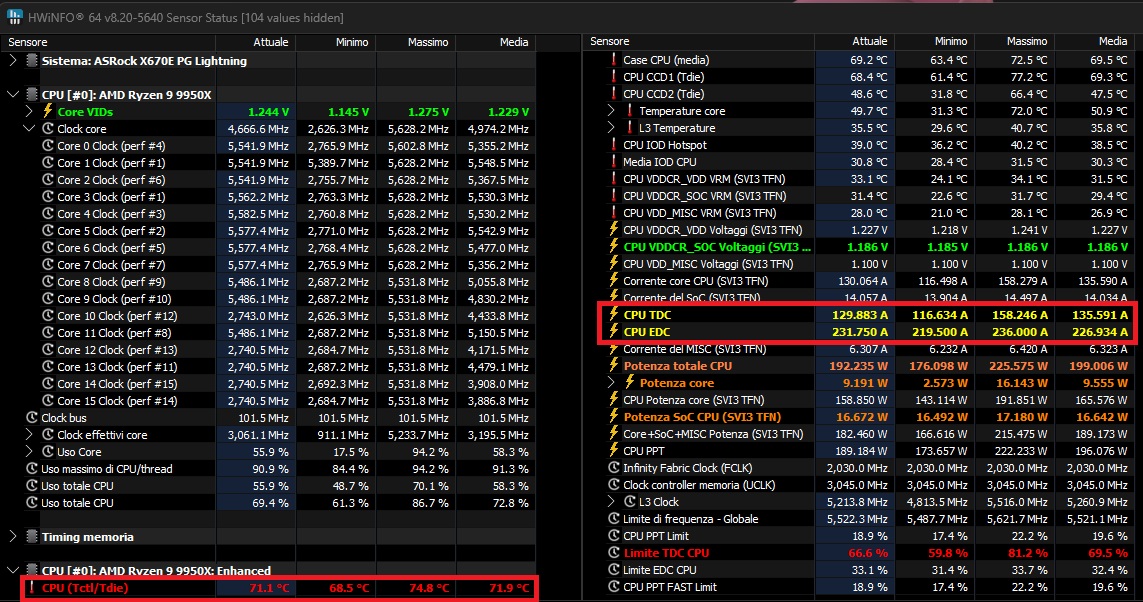Collapse the Clock core tree branch
This screenshot has width=1143, height=602.
pos(29,128)
